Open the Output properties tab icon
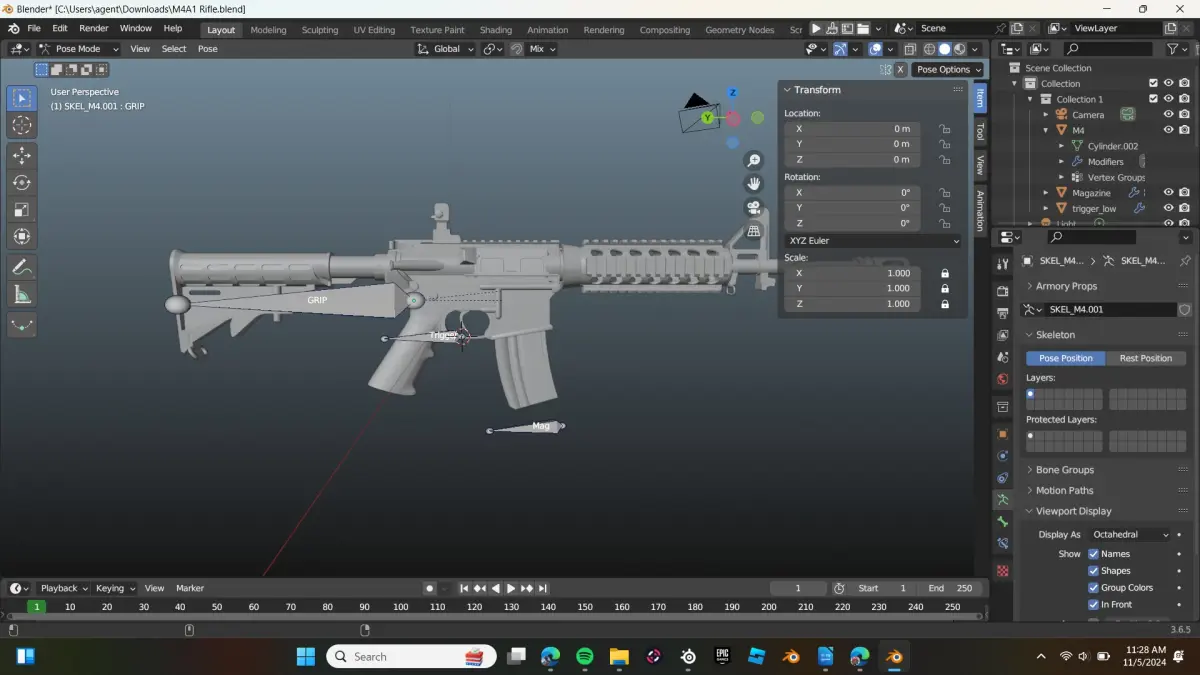Image resolution: width=1200 pixels, height=675 pixels. [1003, 313]
